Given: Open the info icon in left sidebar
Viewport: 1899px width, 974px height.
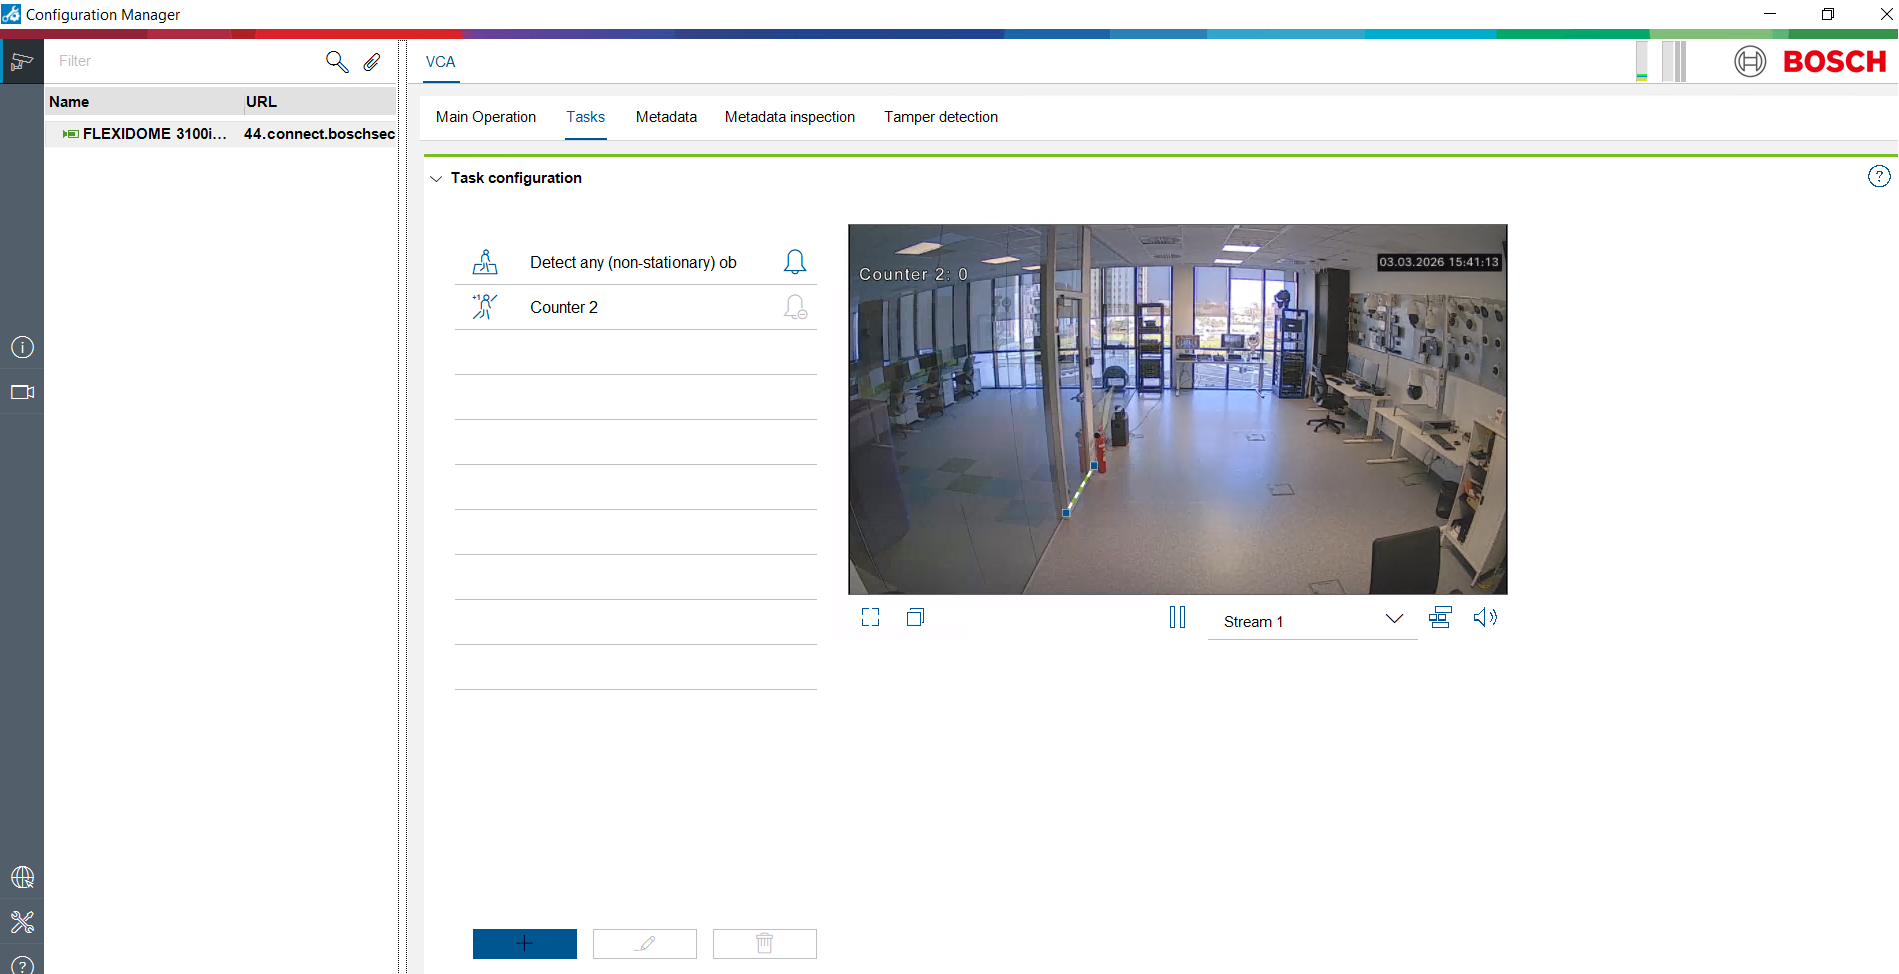Looking at the screenshot, I should [x=22, y=347].
